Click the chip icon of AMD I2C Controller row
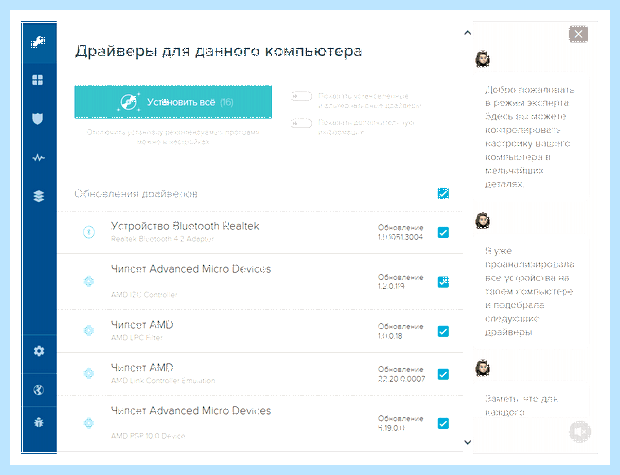620x475 pixels. (x=89, y=281)
